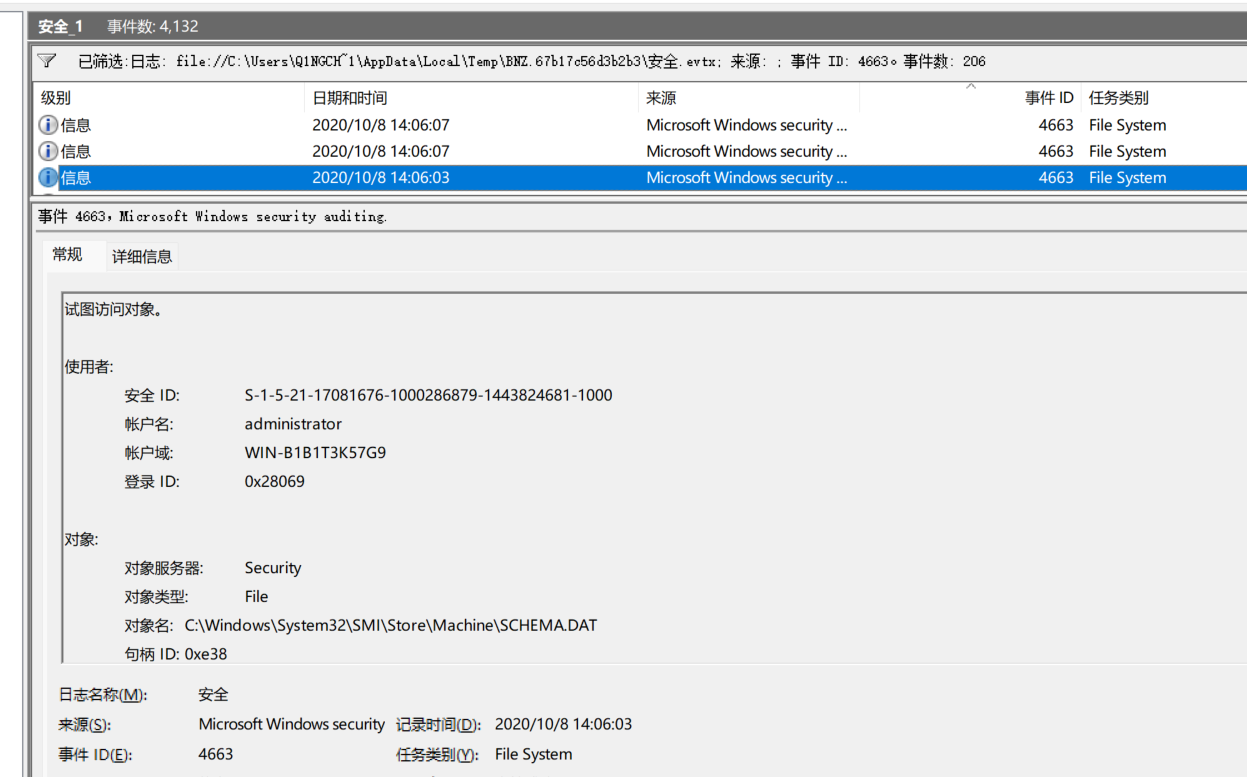Select the 安全_1 log tab
This screenshot has width=1247, height=777.
tap(60, 26)
